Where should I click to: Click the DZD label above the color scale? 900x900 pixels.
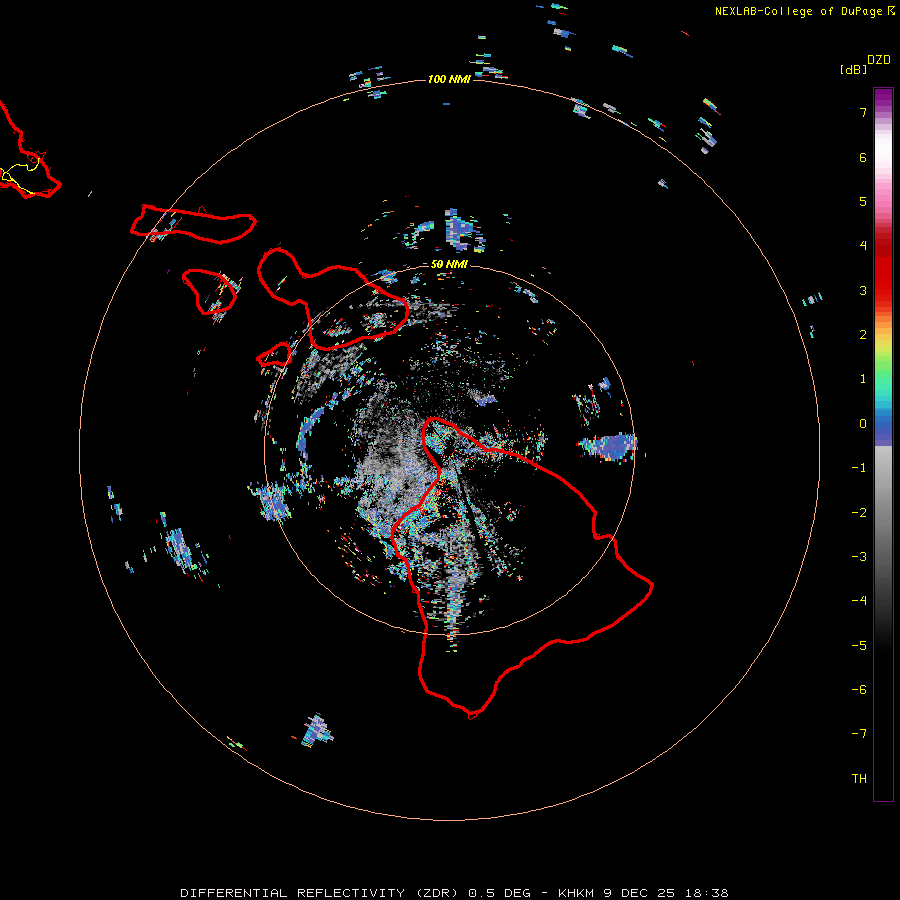879,60
